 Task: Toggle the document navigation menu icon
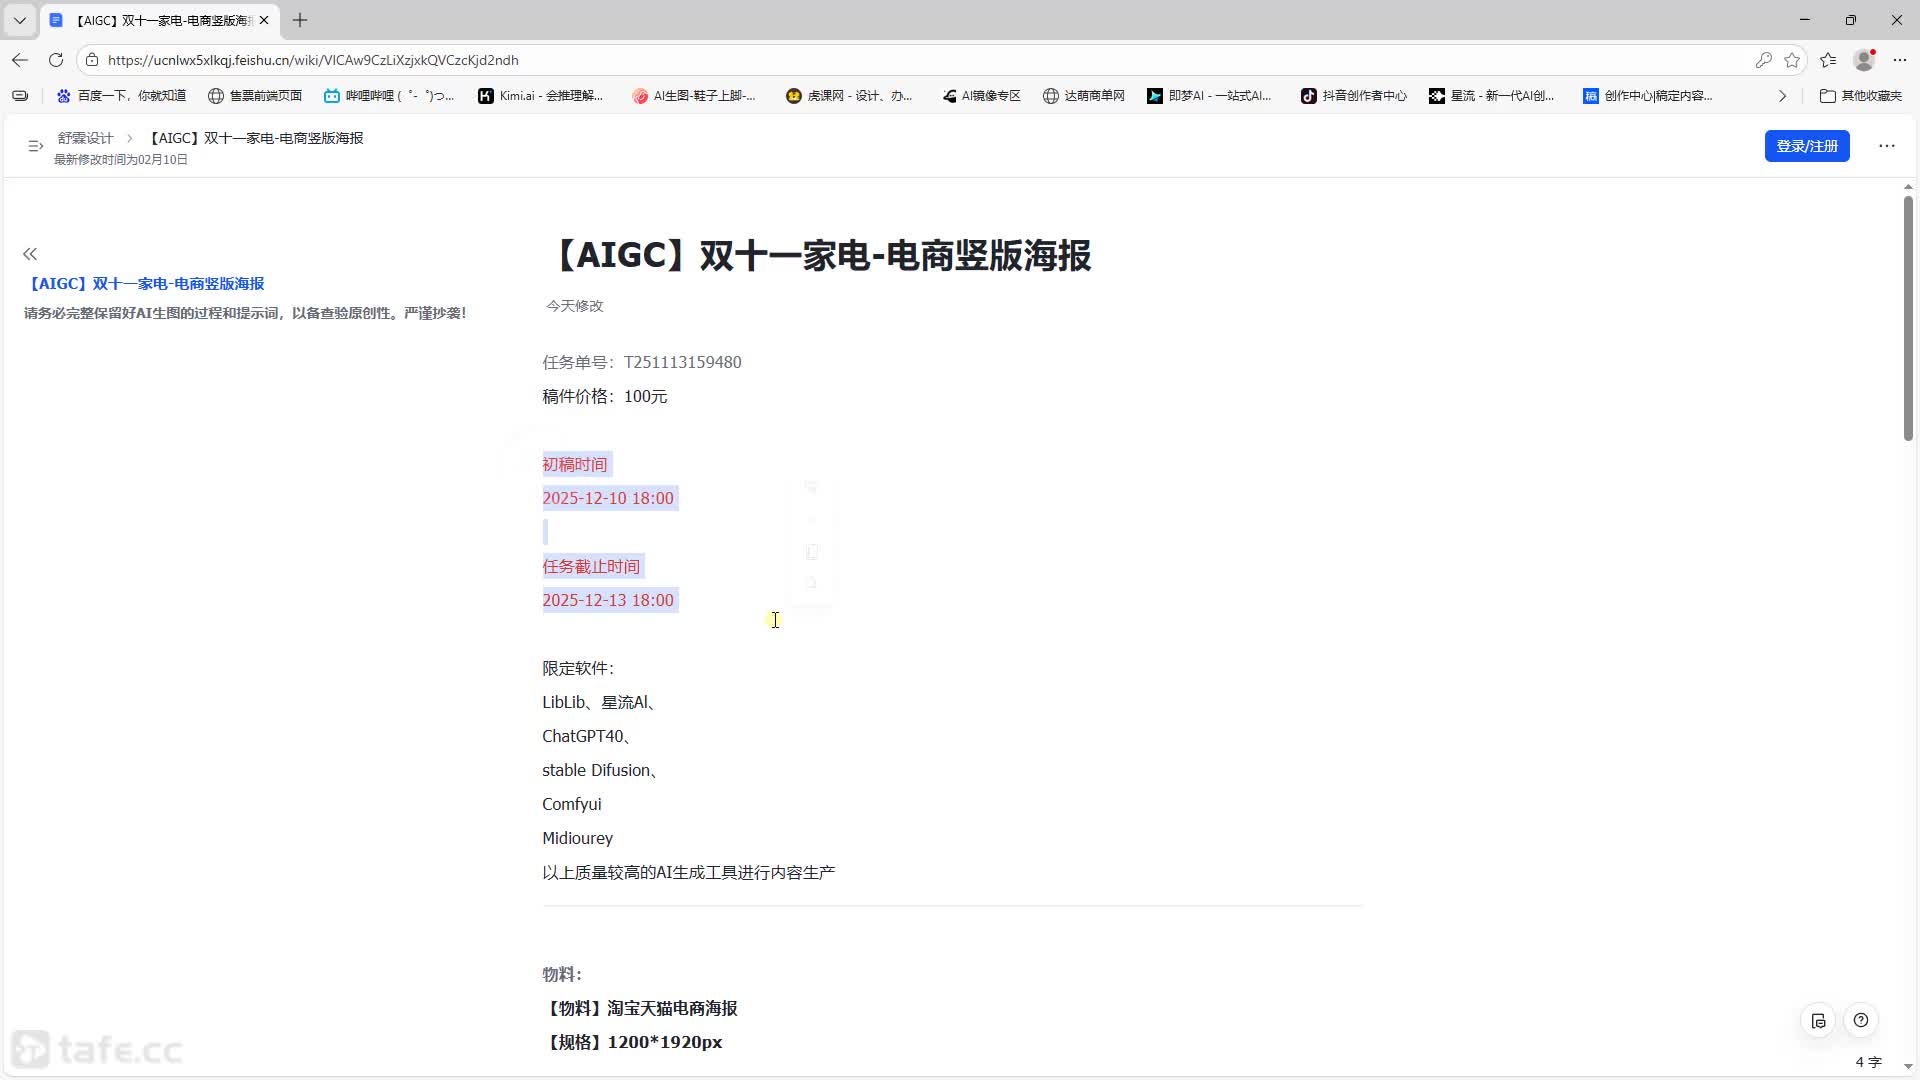click(x=35, y=146)
